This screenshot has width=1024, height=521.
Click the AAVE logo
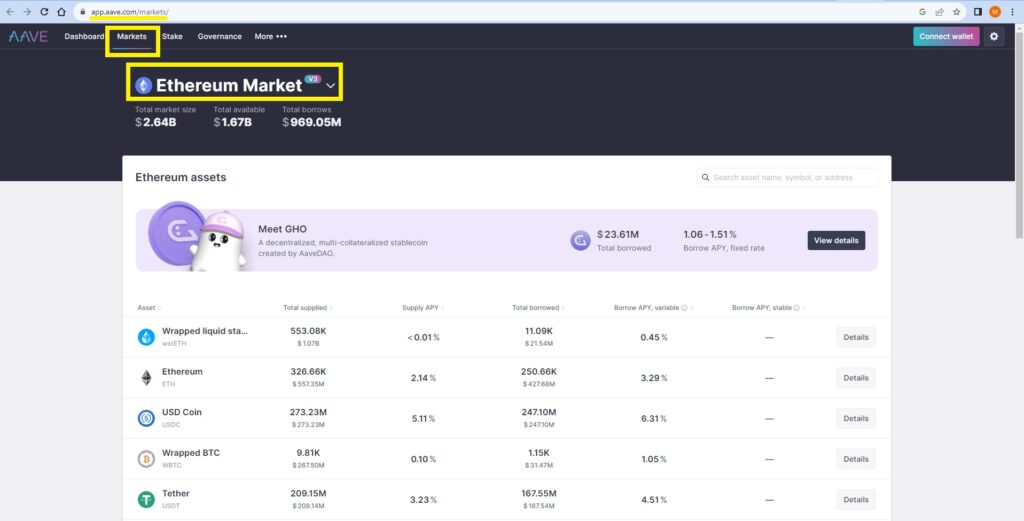28,37
